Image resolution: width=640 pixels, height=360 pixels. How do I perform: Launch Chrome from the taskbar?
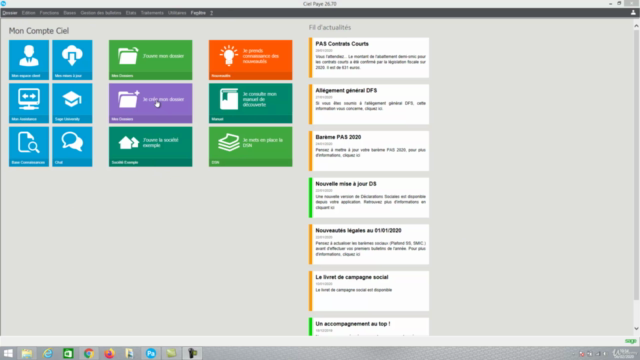click(x=89, y=353)
